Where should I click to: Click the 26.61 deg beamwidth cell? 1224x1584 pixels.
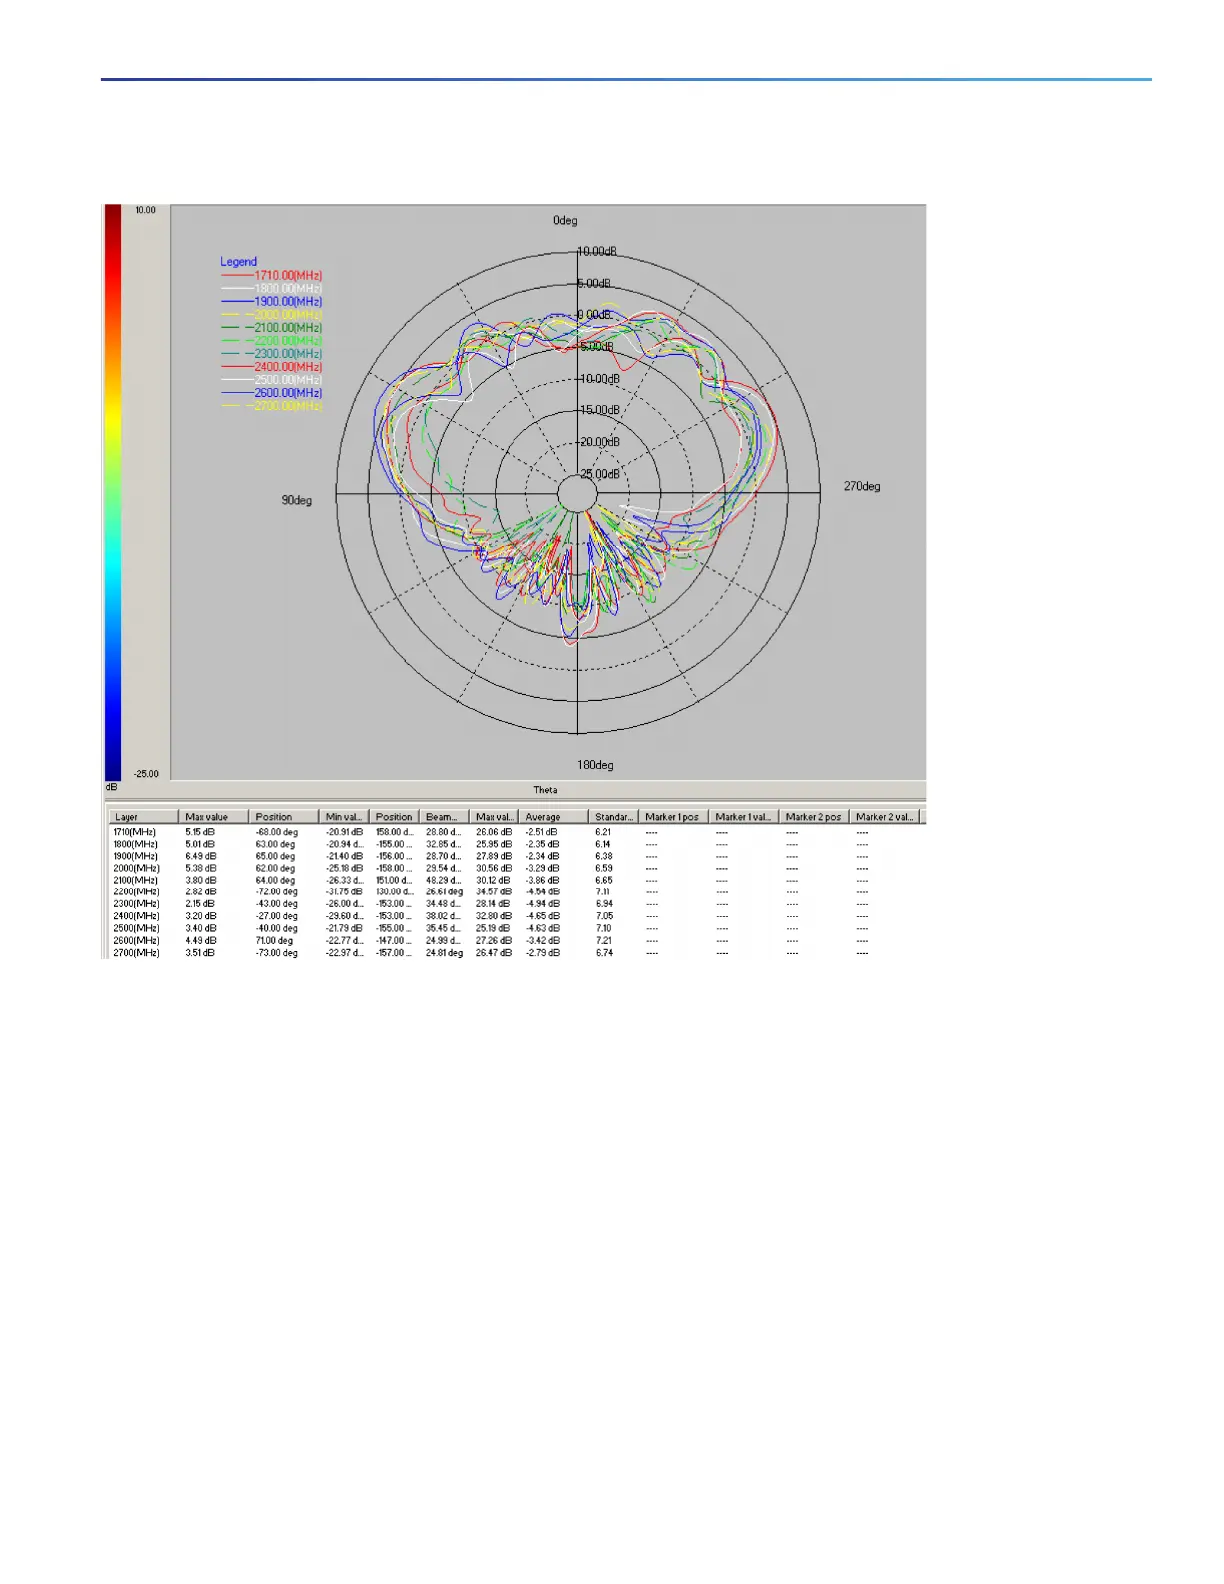click(445, 892)
